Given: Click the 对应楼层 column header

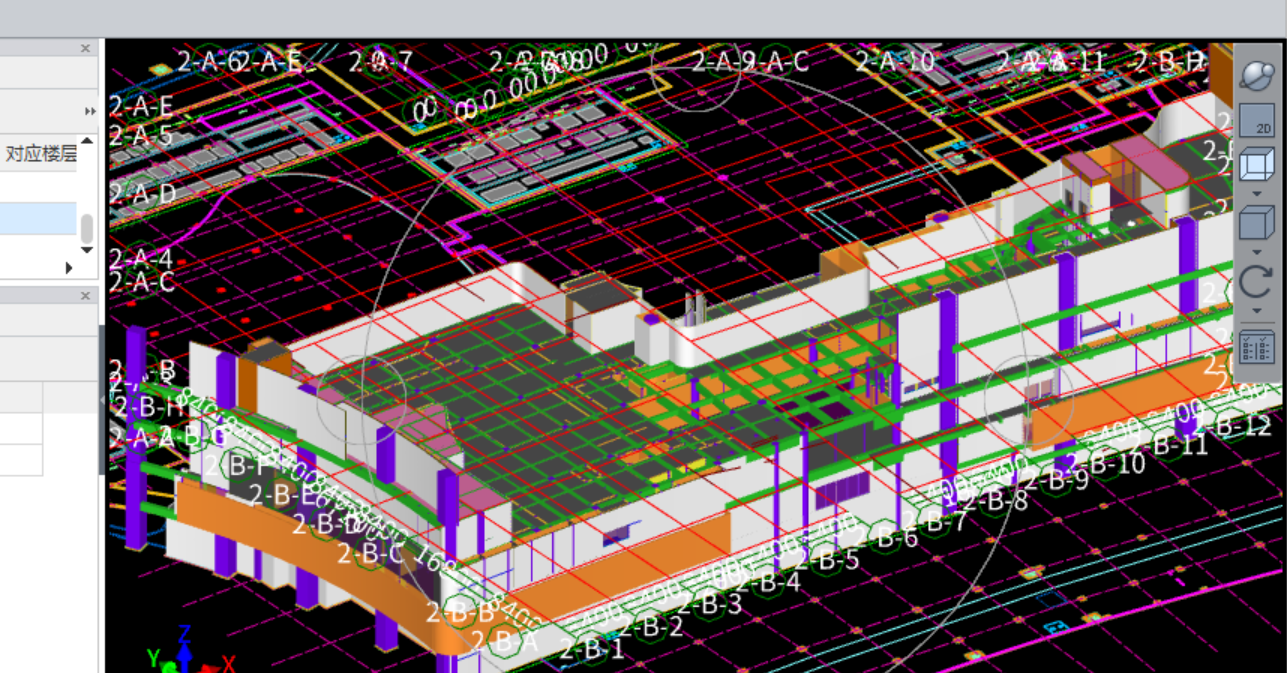Looking at the screenshot, I should coord(41,153).
